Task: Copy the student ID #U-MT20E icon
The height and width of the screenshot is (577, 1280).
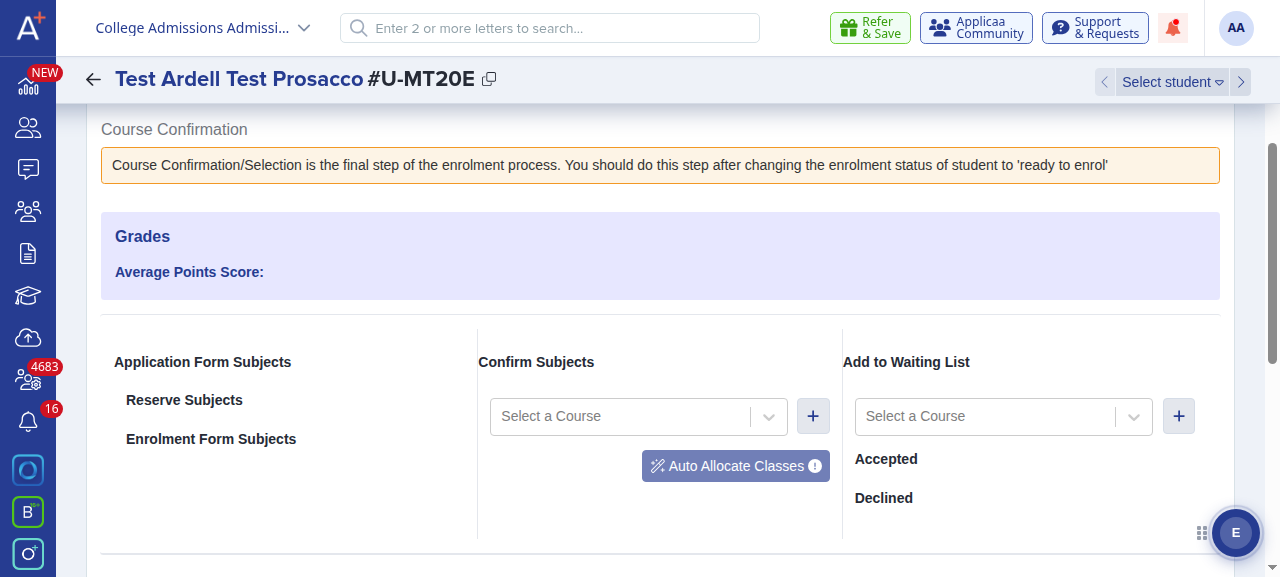Action: (489, 79)
